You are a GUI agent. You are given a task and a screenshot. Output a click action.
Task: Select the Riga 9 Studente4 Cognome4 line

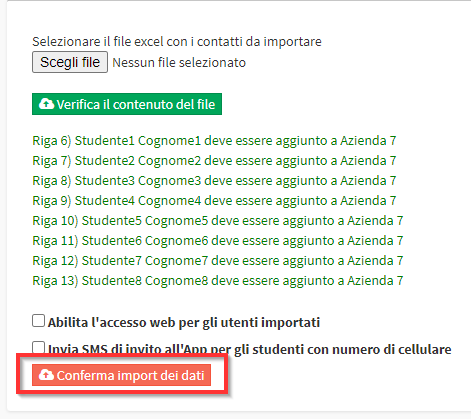point(214,201)
